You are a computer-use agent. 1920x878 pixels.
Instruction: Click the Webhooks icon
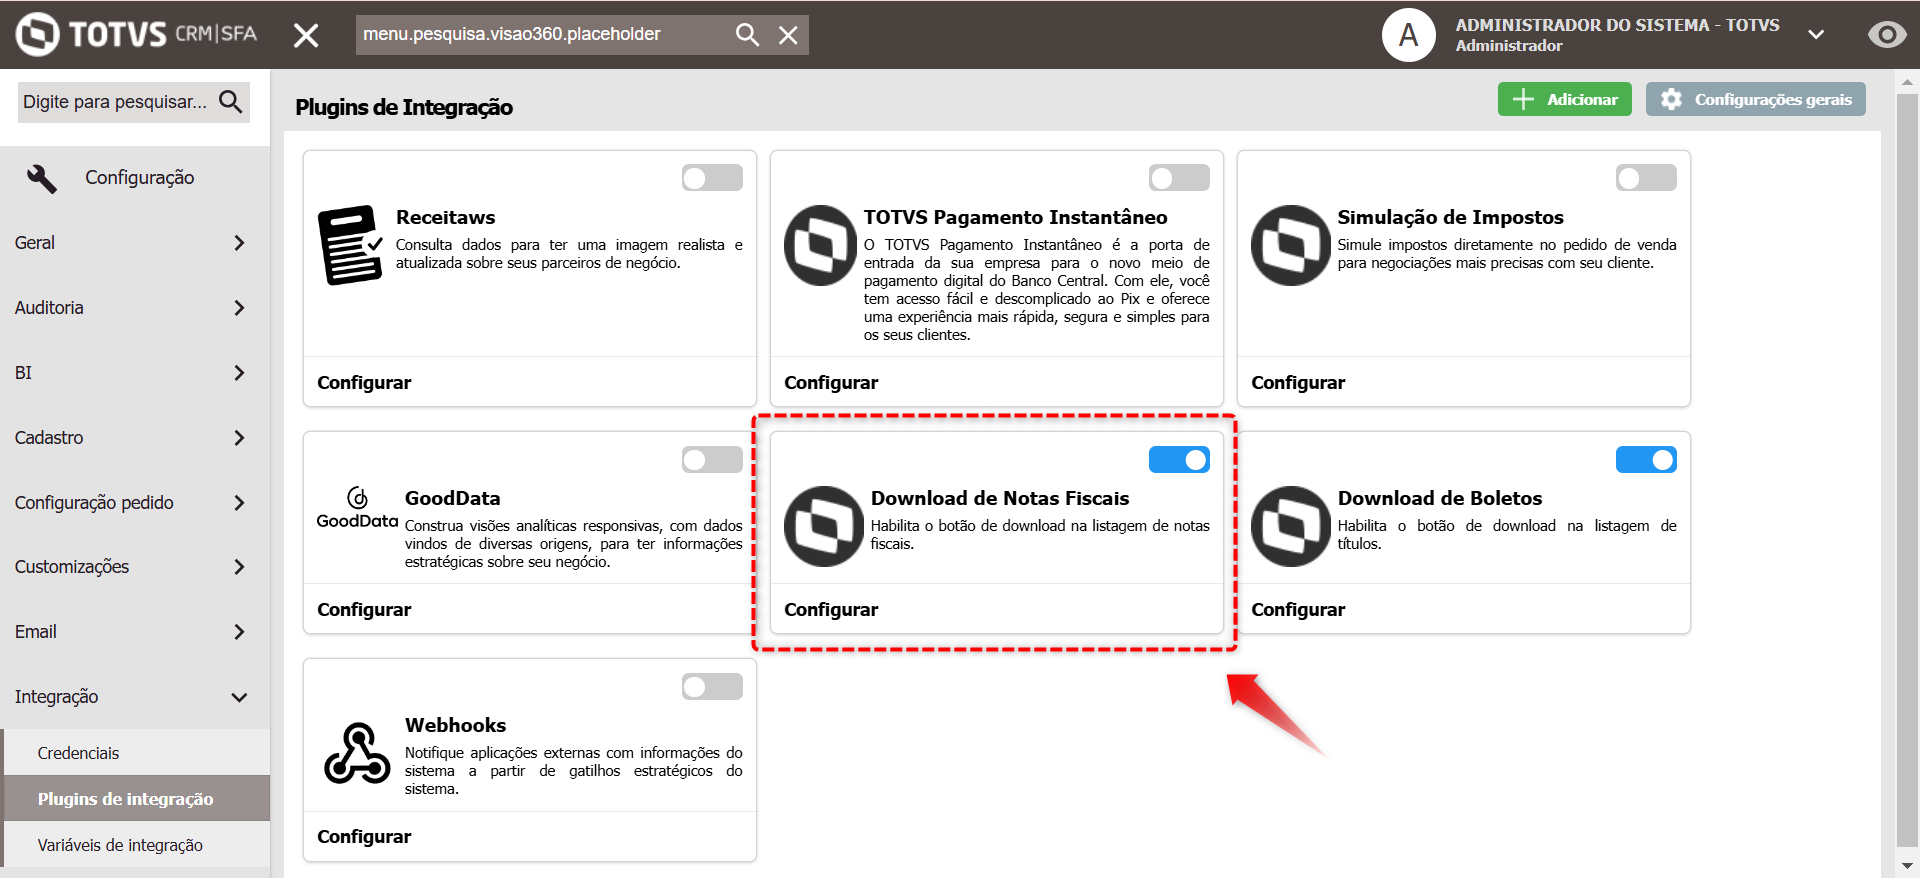pos(357,753)
